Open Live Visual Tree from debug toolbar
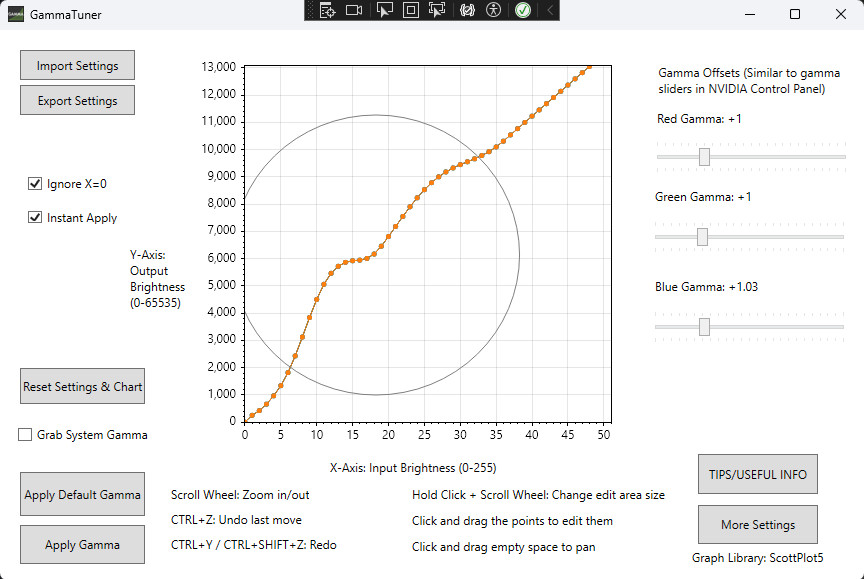Screen dimensions: 864x579 click(327, 10)
